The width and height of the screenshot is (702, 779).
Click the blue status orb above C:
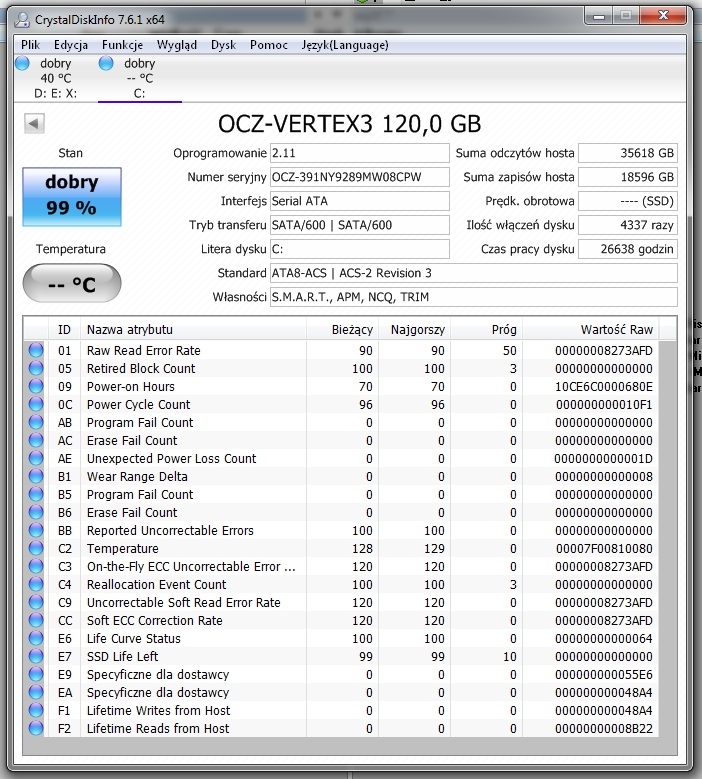click(106, 63)
